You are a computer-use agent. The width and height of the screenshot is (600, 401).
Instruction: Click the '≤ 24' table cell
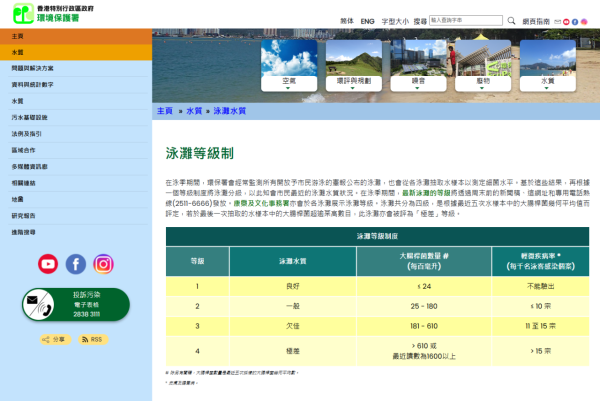(424, 286)
